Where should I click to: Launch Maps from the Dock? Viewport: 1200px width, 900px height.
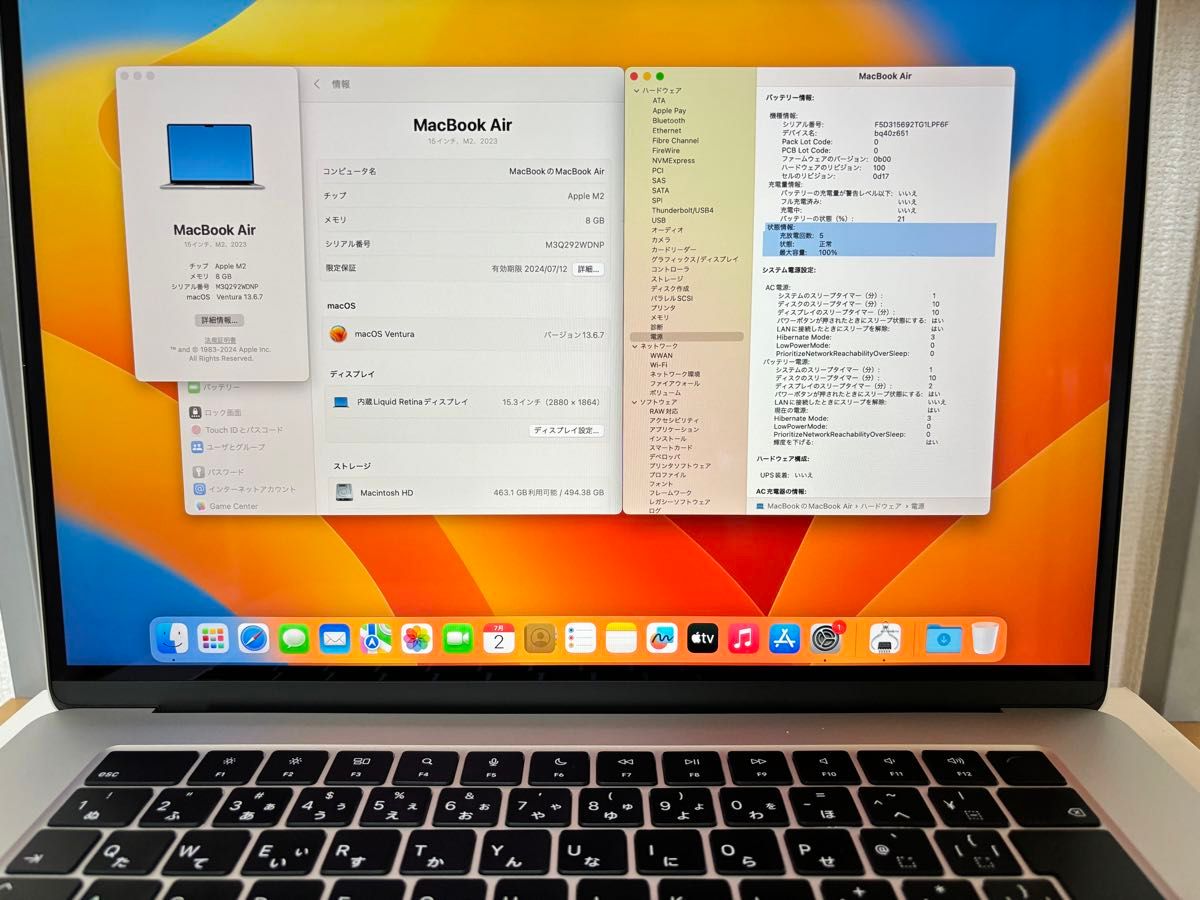pyautogui.click(x=376, y=637)
